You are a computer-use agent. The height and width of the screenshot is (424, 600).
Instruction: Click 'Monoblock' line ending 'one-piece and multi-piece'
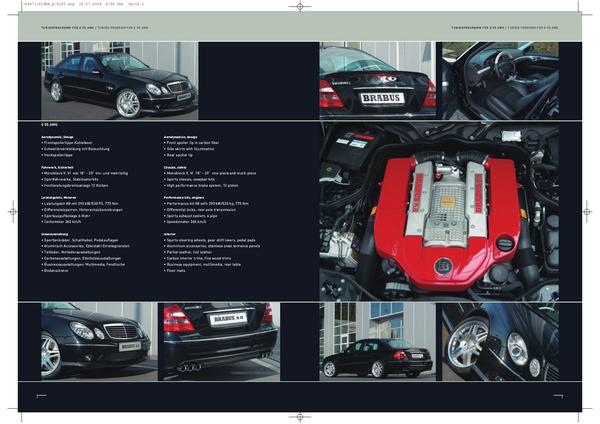click(x=211, y=173)
